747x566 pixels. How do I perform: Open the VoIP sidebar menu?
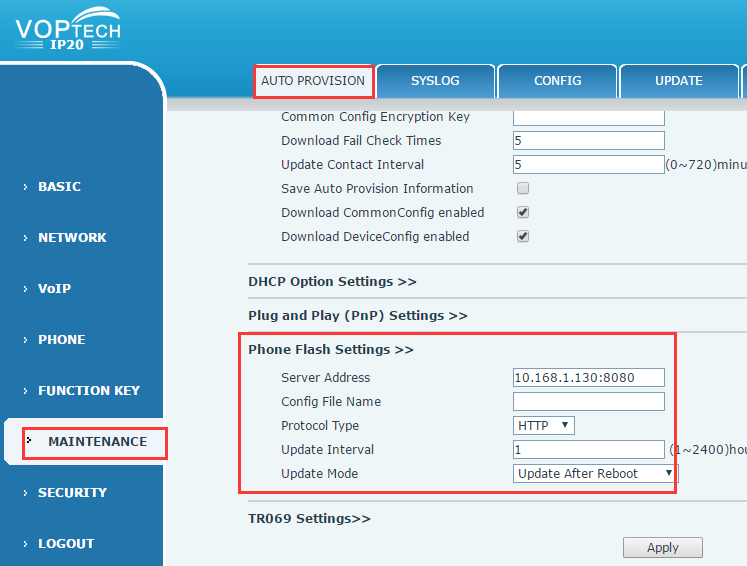54,289
